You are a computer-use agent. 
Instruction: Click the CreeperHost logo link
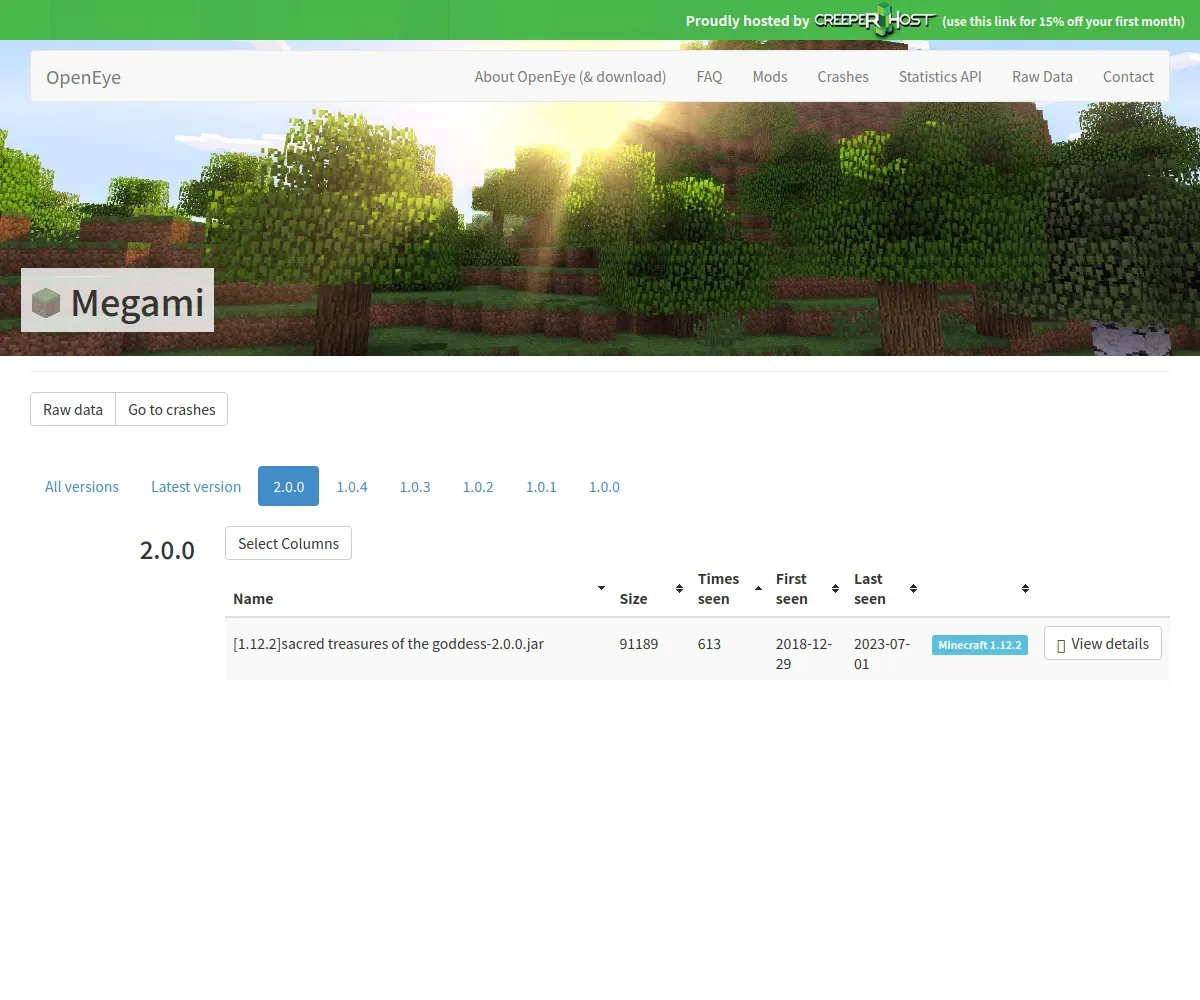click(x=875, y=20)
